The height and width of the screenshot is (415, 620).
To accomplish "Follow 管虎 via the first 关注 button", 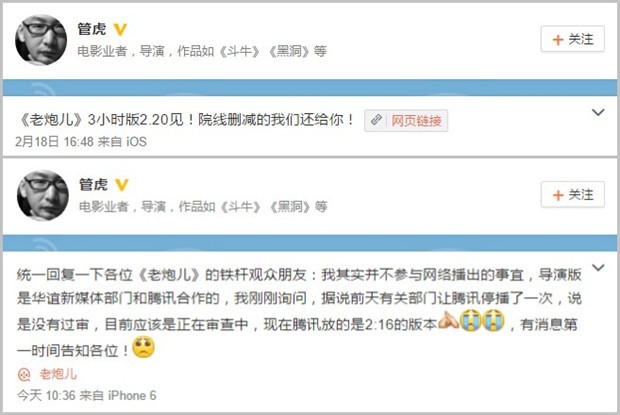I will point(573,39).
